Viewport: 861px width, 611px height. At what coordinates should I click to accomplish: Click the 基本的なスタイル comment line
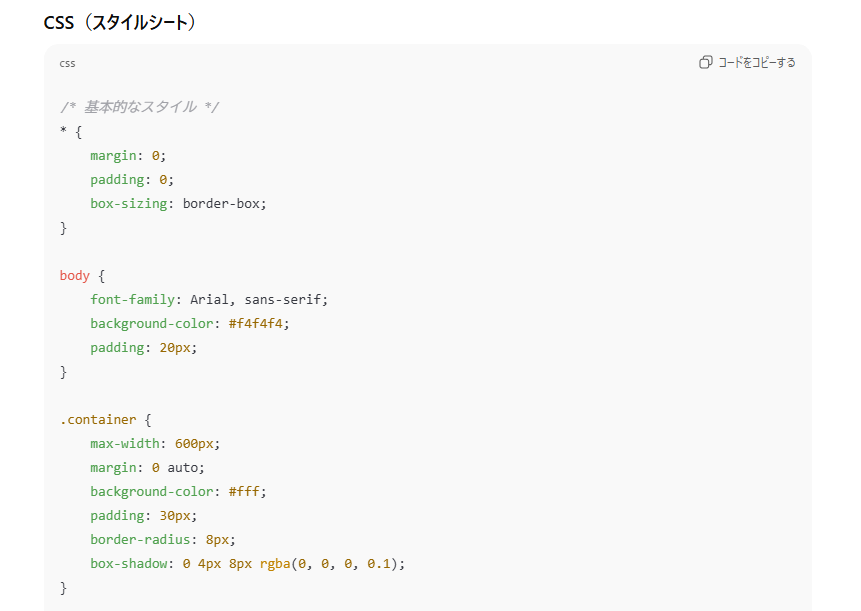tap(139, 107)
